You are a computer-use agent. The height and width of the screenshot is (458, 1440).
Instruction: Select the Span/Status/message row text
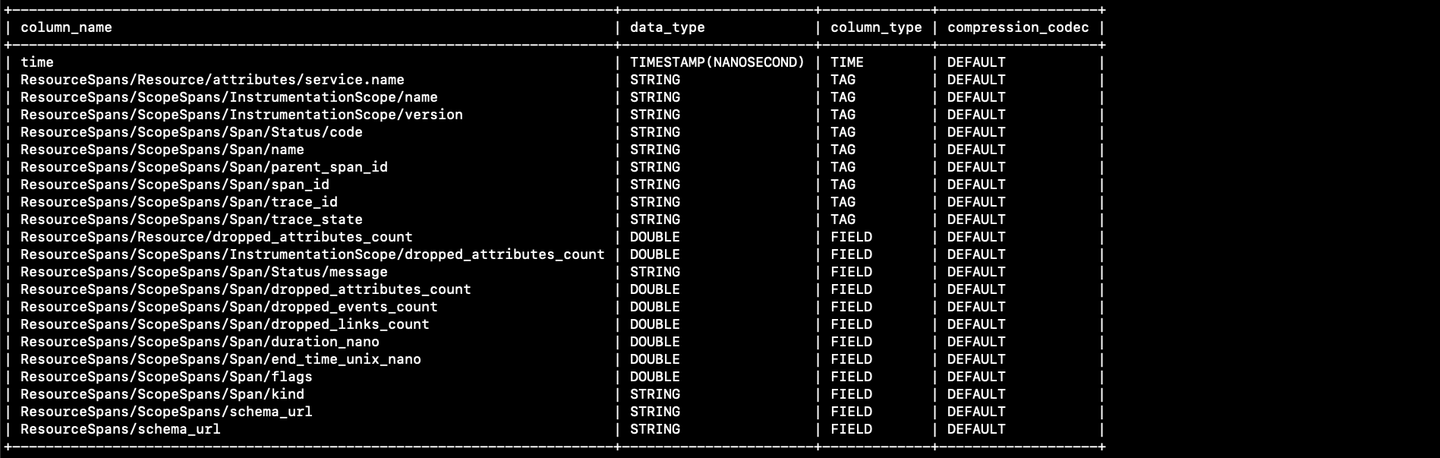203,272
